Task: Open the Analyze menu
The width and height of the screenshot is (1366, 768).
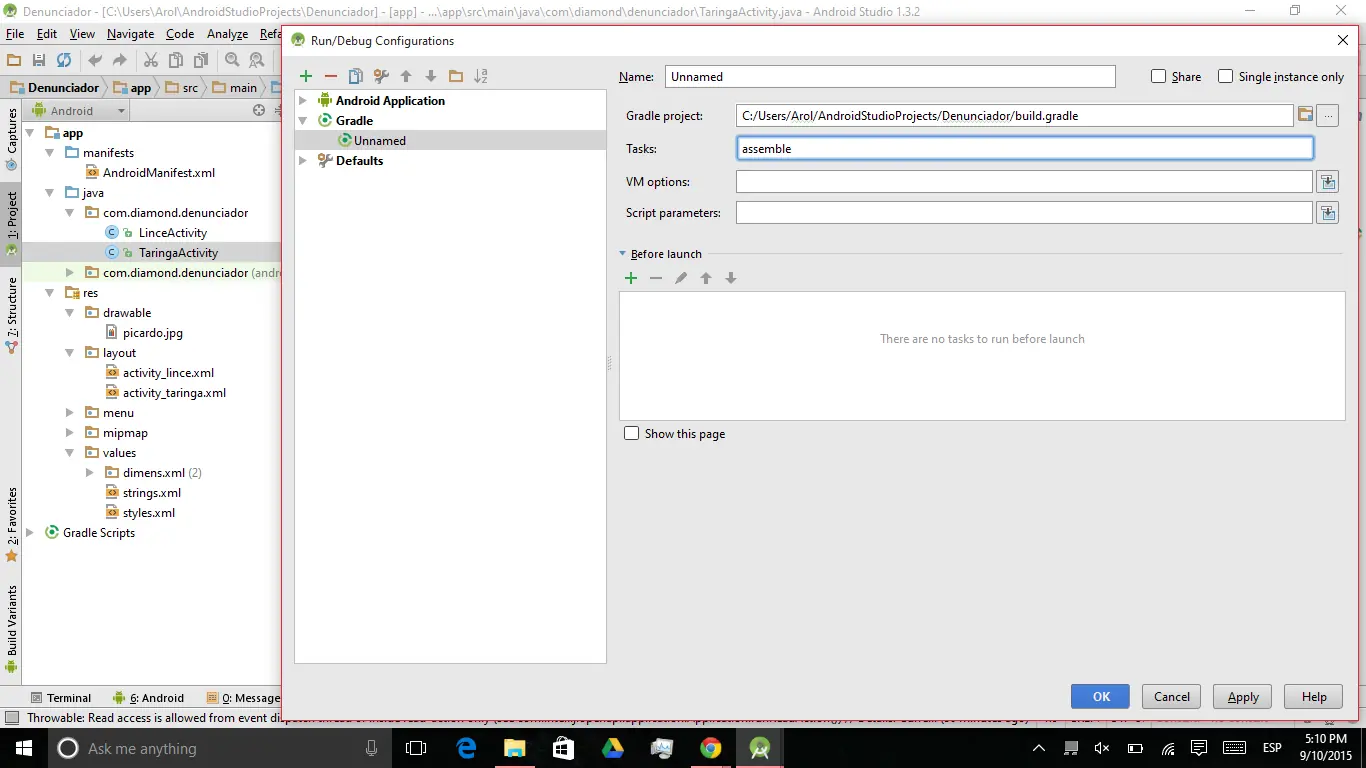Action: tap(227, 34)
